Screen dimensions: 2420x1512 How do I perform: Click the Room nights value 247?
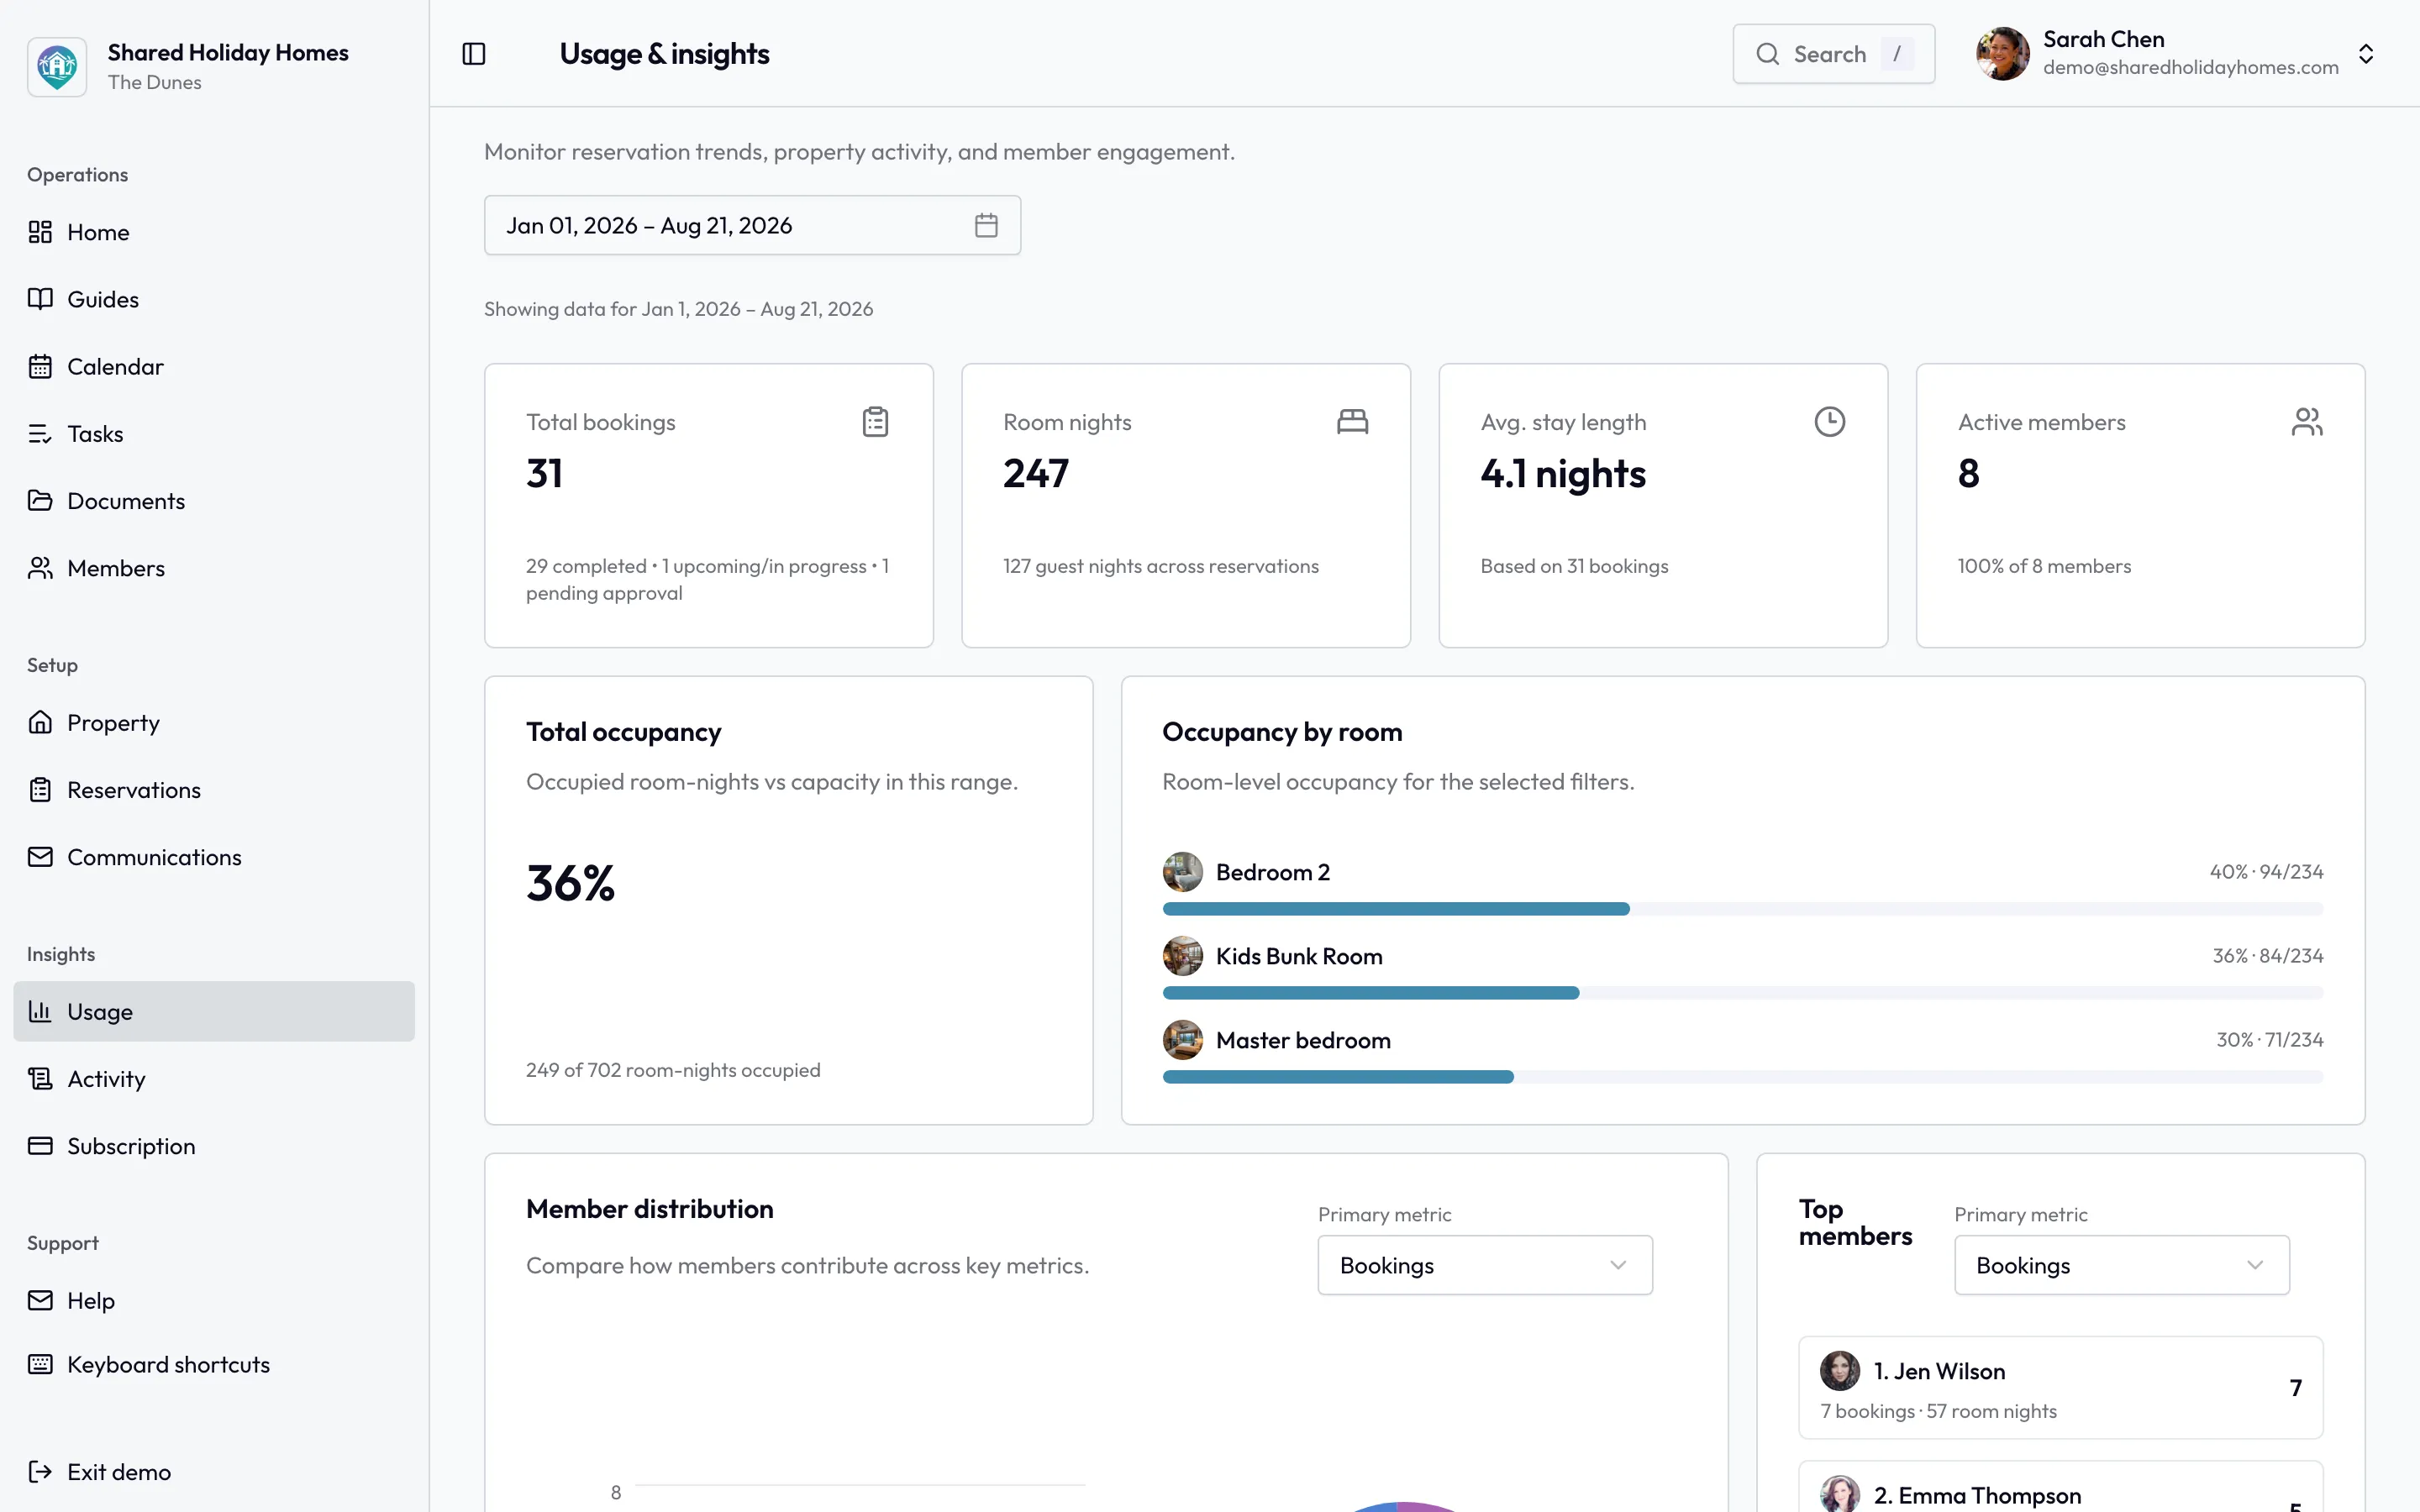tap(1036, 473)
